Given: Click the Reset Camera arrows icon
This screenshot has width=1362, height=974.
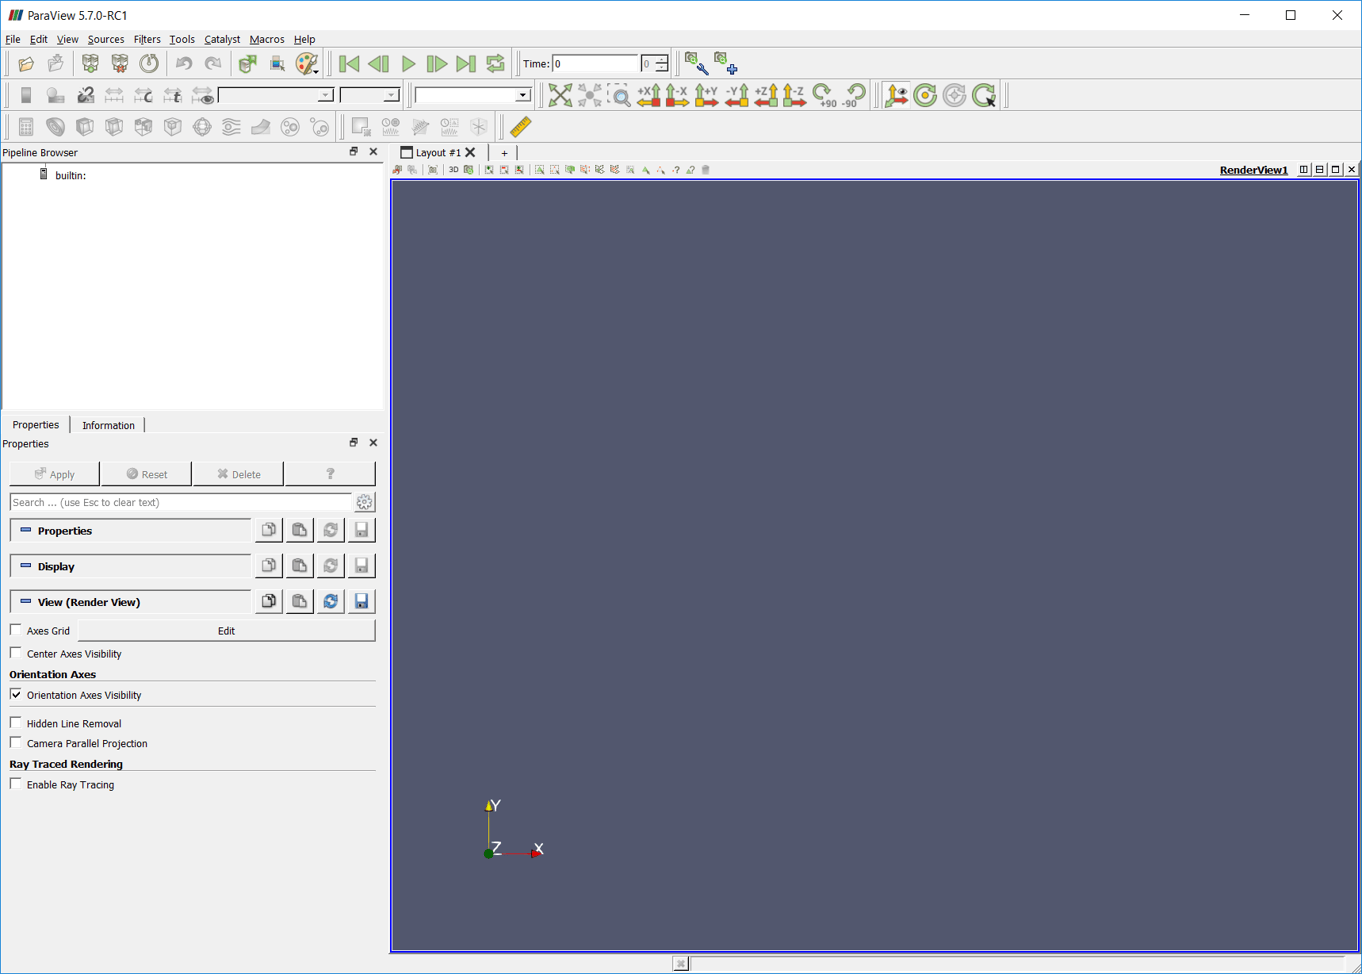Looking at the screenshot, I should click(x=560, y=95).
